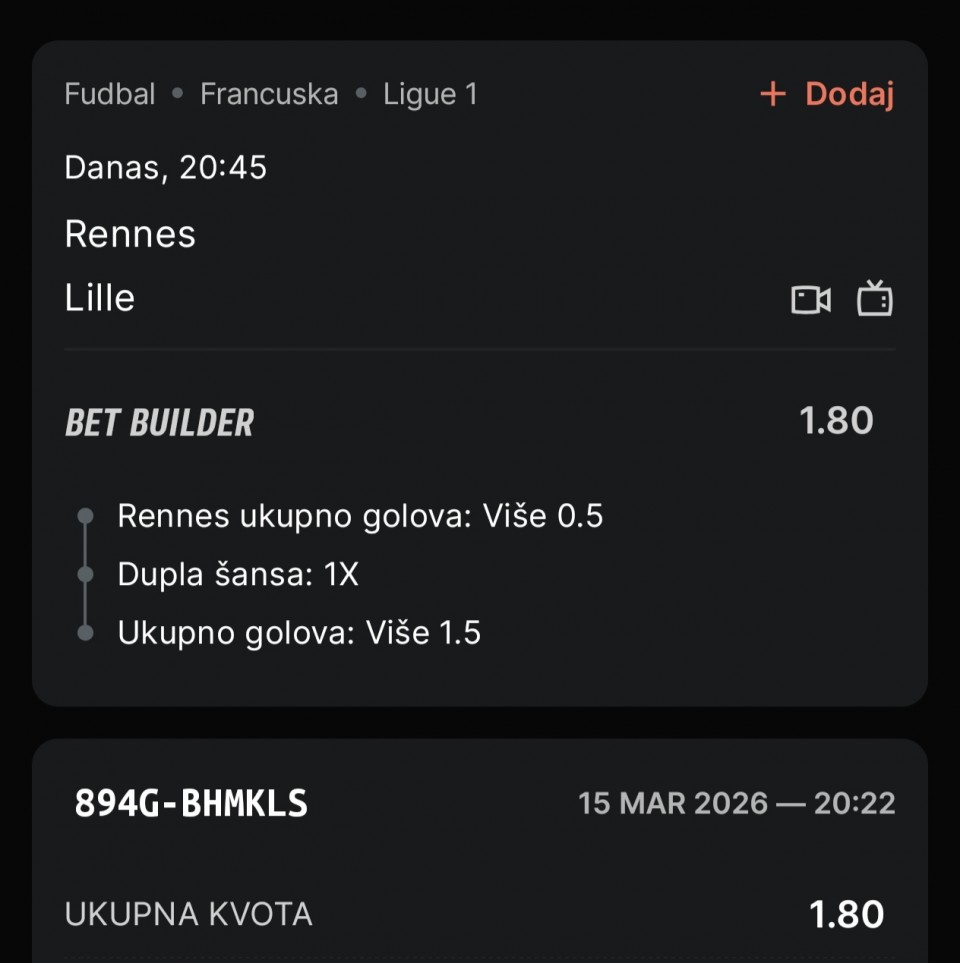Select the Rennes ukupno golova: Više 0.5 selection
Image resolution: width=960 pixels, height=963 pixels.
(x=360, y=516)
